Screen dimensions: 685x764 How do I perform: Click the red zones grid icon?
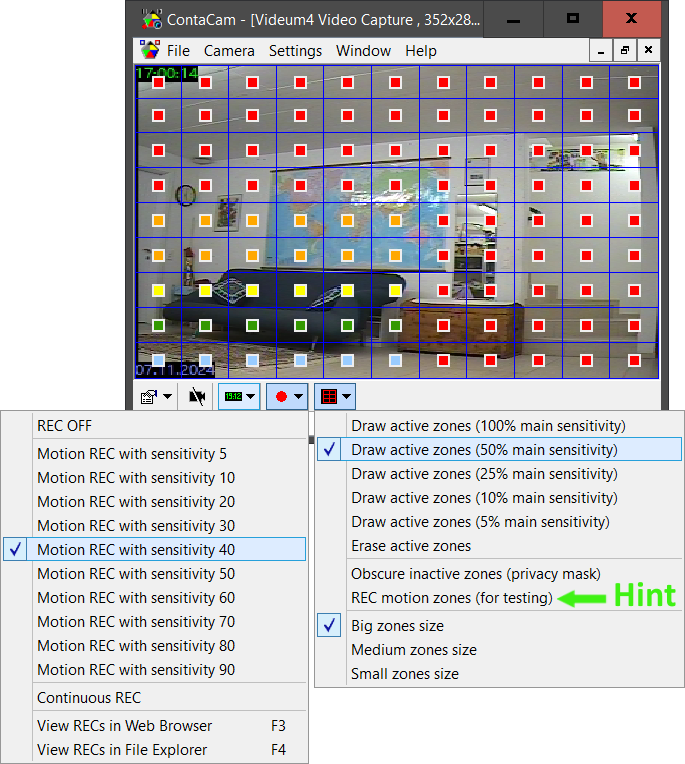(x=329, y=397)
